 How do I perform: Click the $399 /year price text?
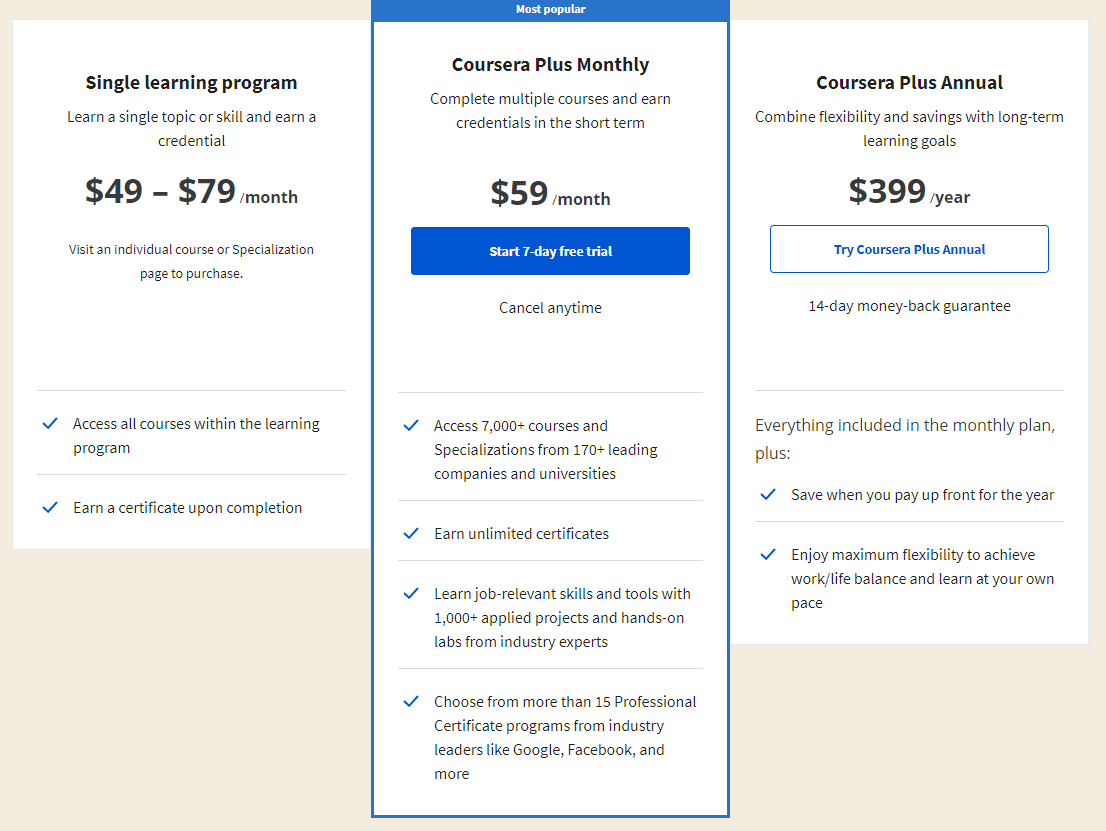909,191
